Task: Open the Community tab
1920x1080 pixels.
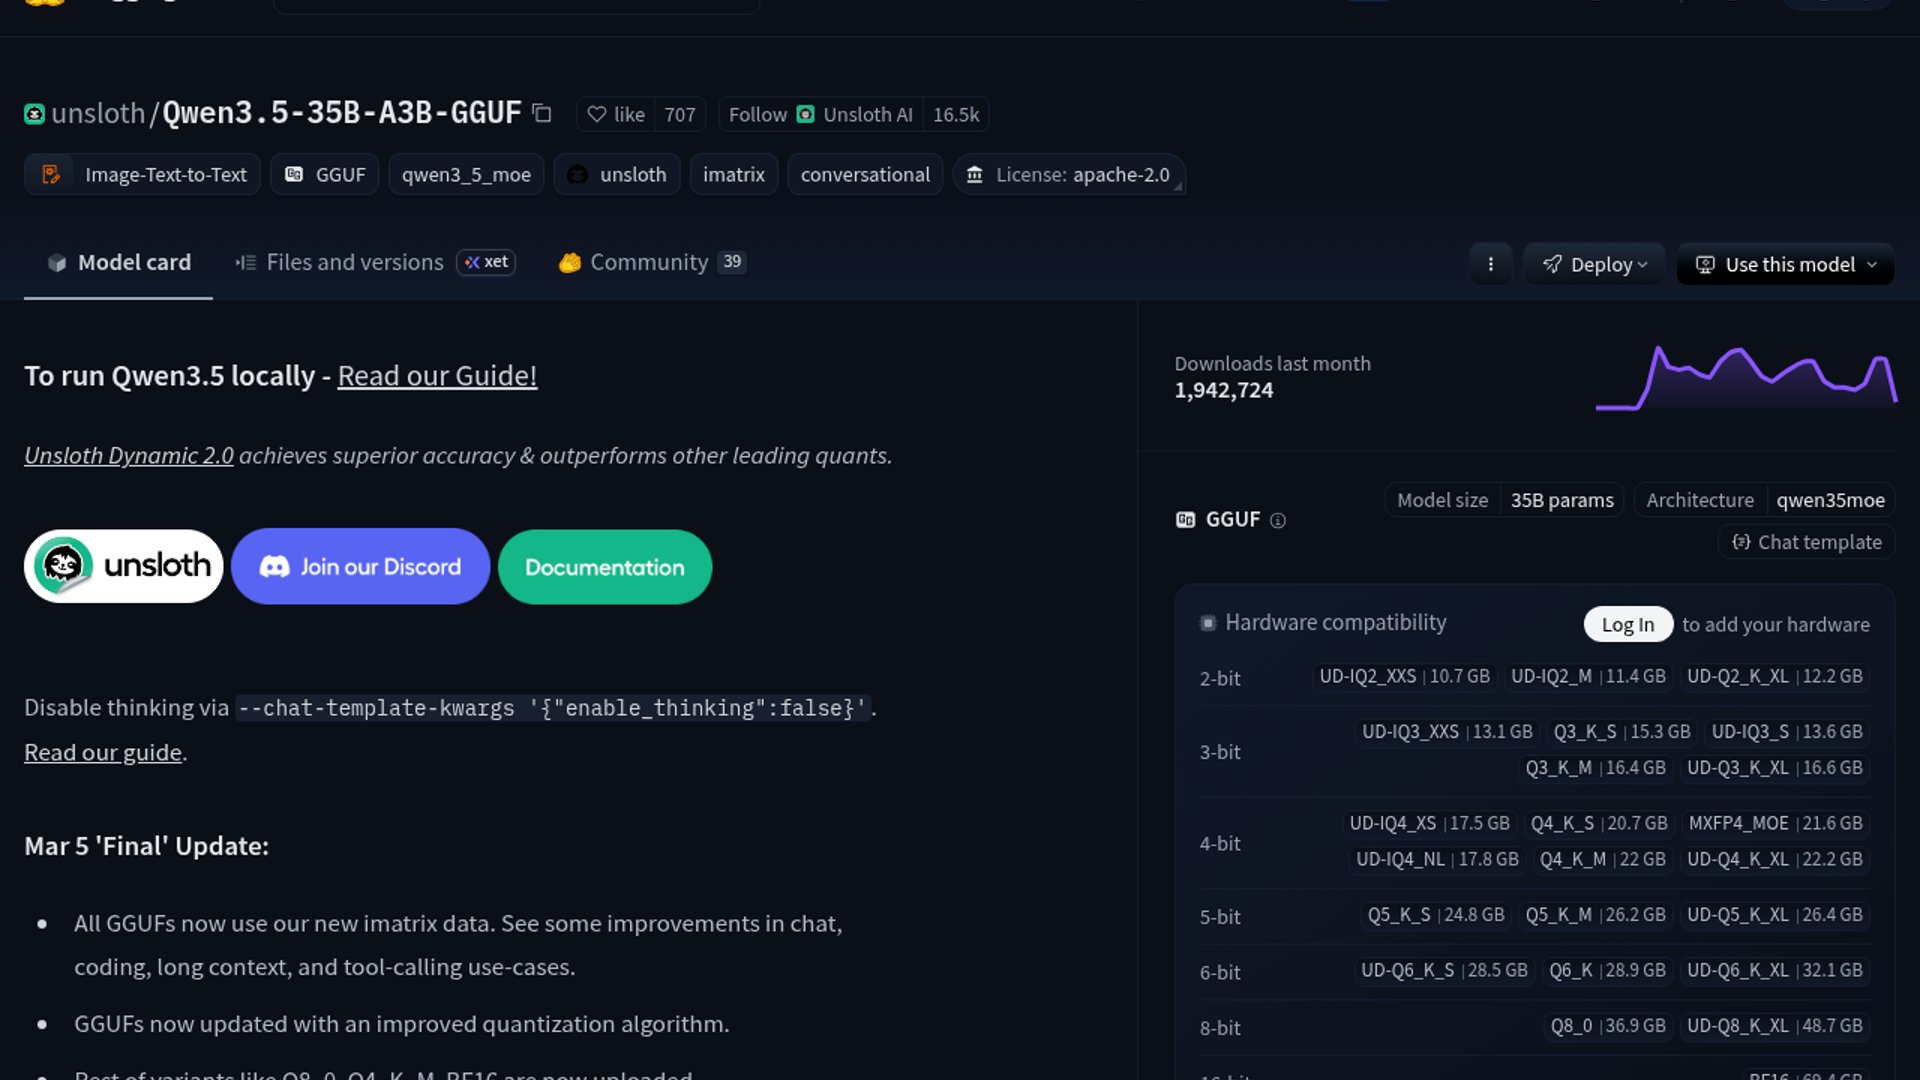Action: click(x=649, y=262)
